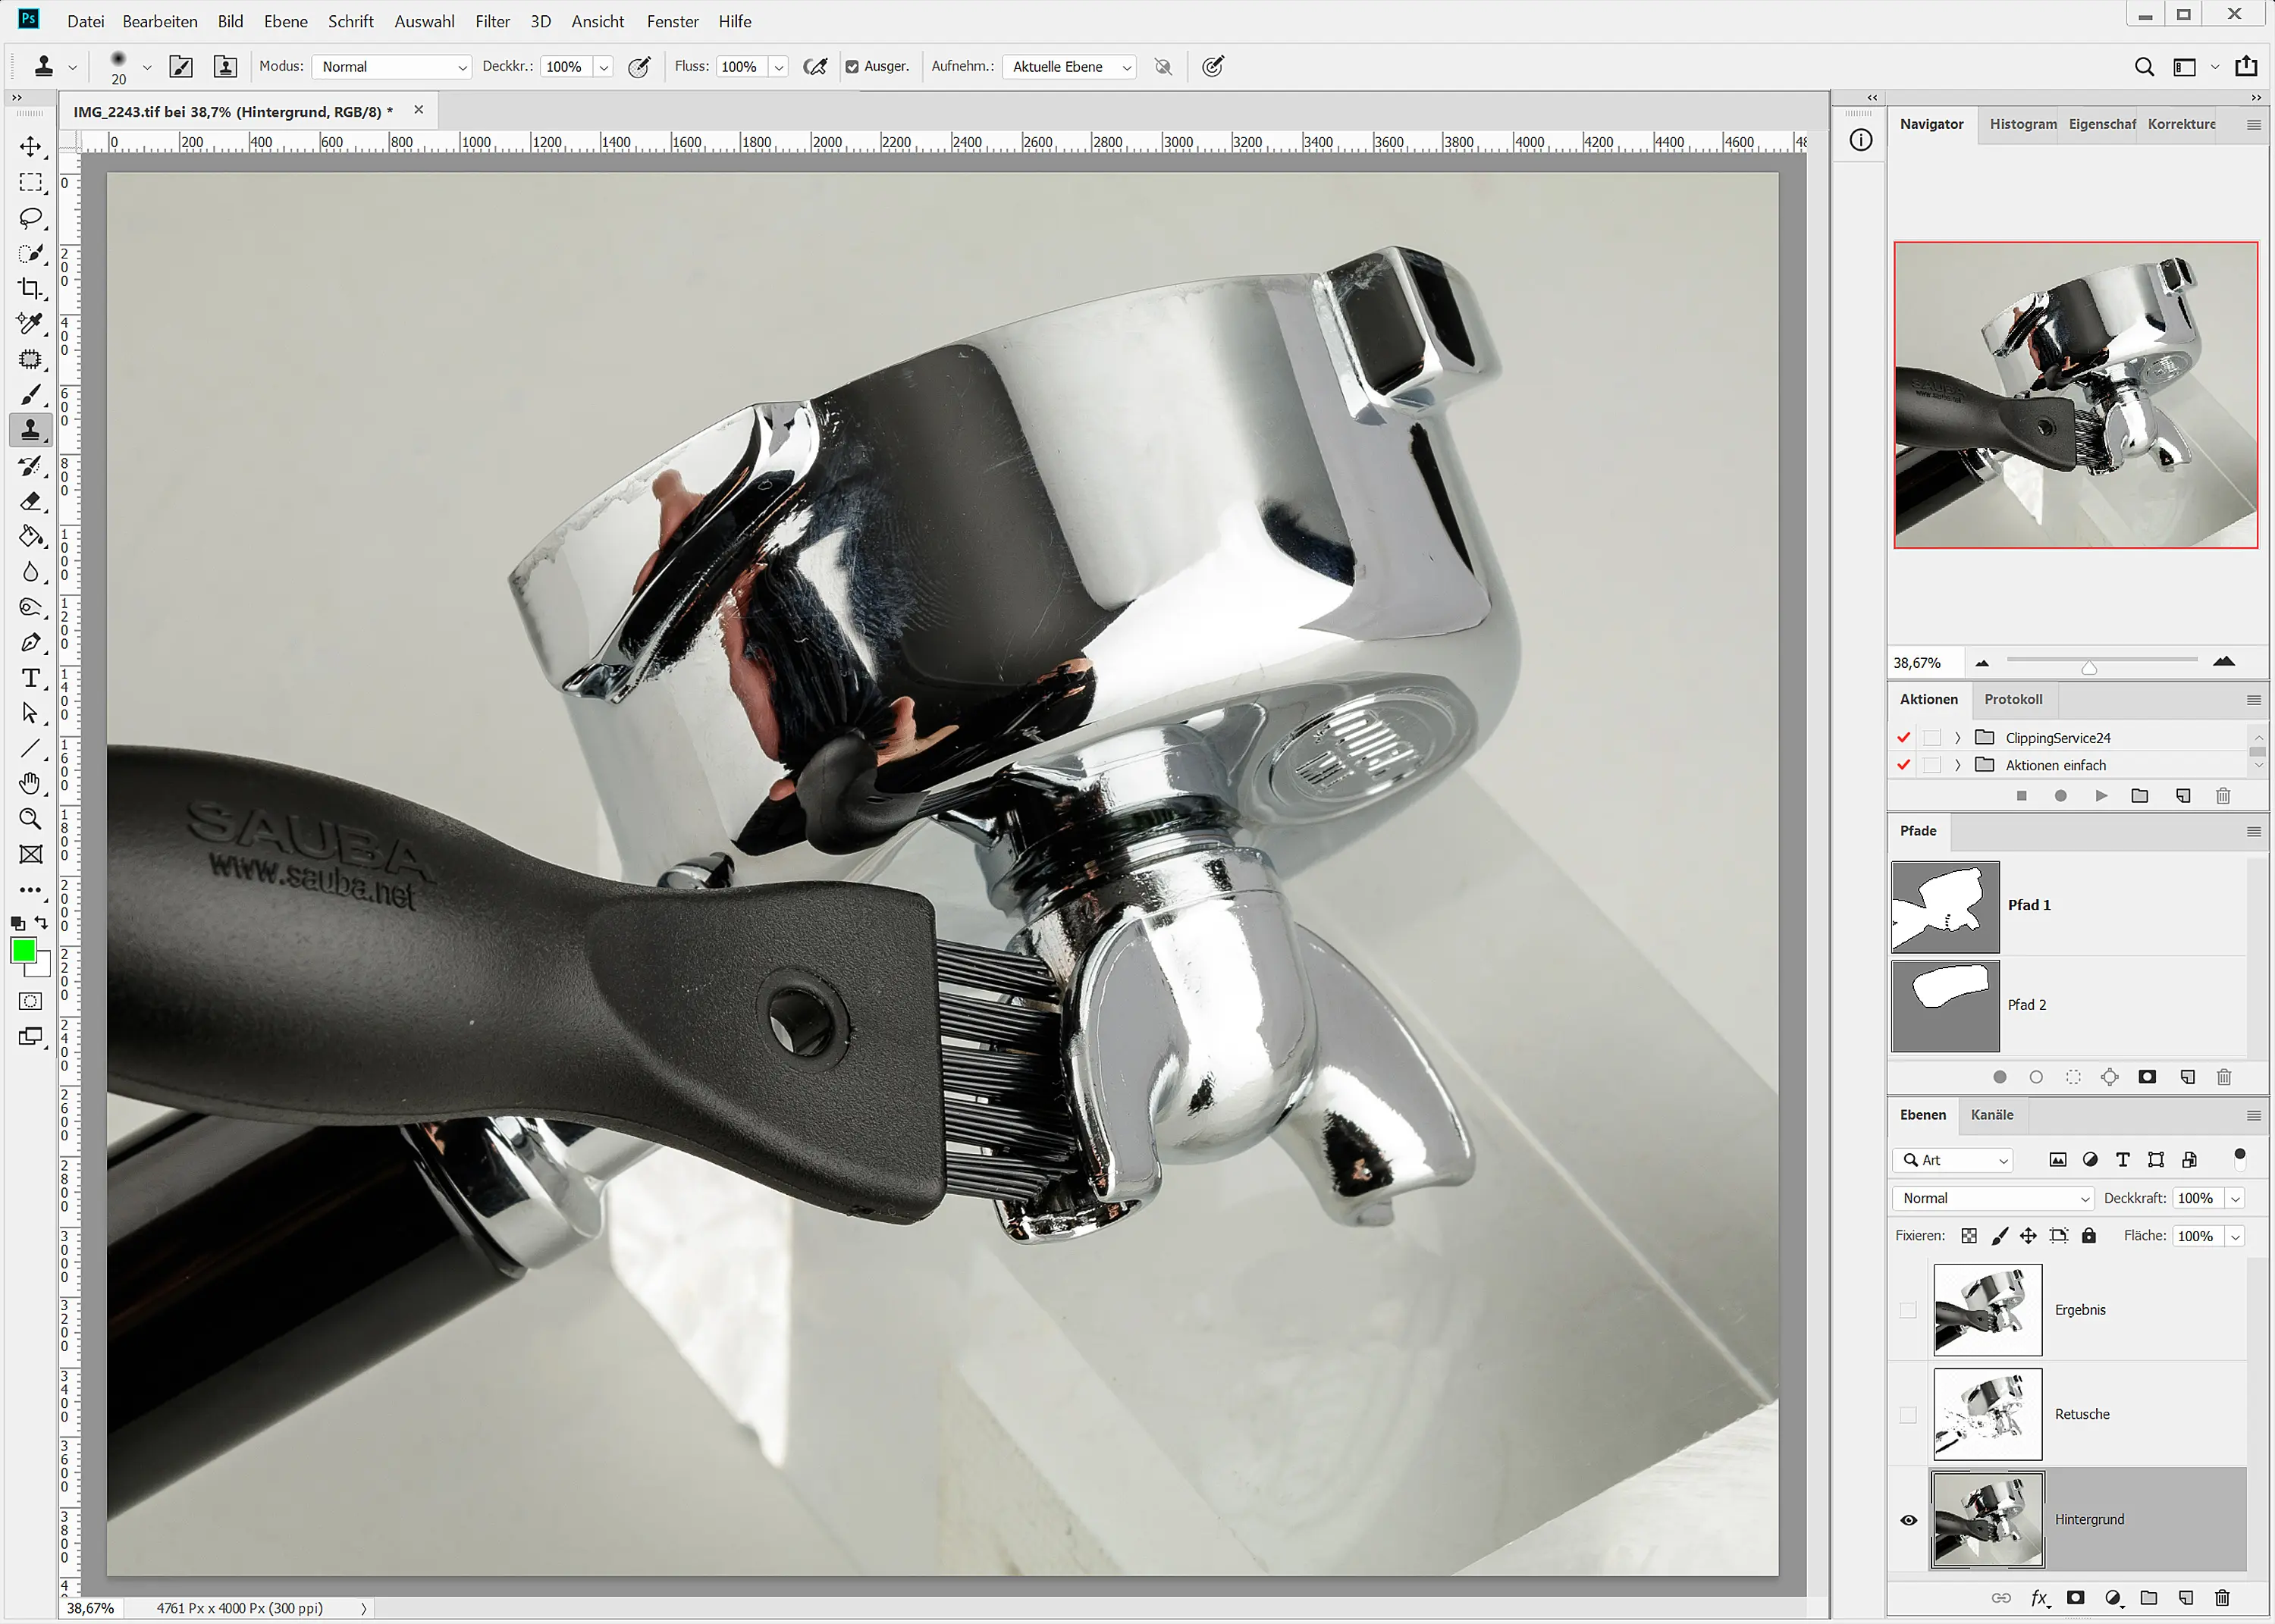Viewport: 2275px width, 1624px height.
Task: Click the Deckkraft layer opacity field
Action: 2195,1198
